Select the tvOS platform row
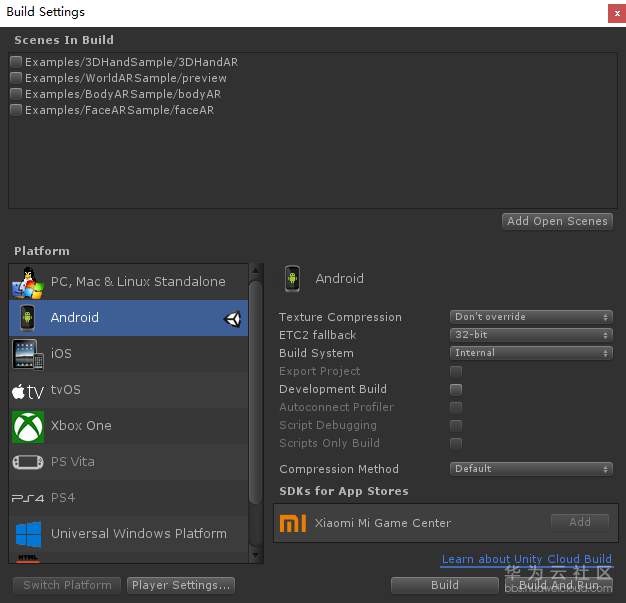 129,390
